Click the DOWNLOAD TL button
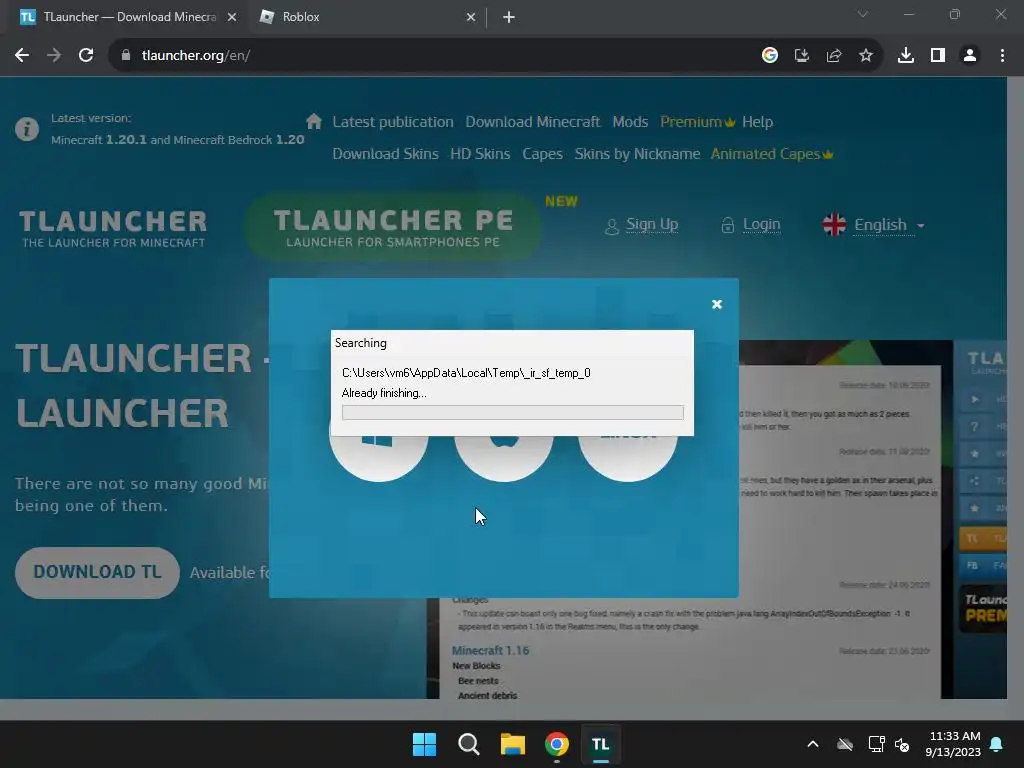 point(97,572)
